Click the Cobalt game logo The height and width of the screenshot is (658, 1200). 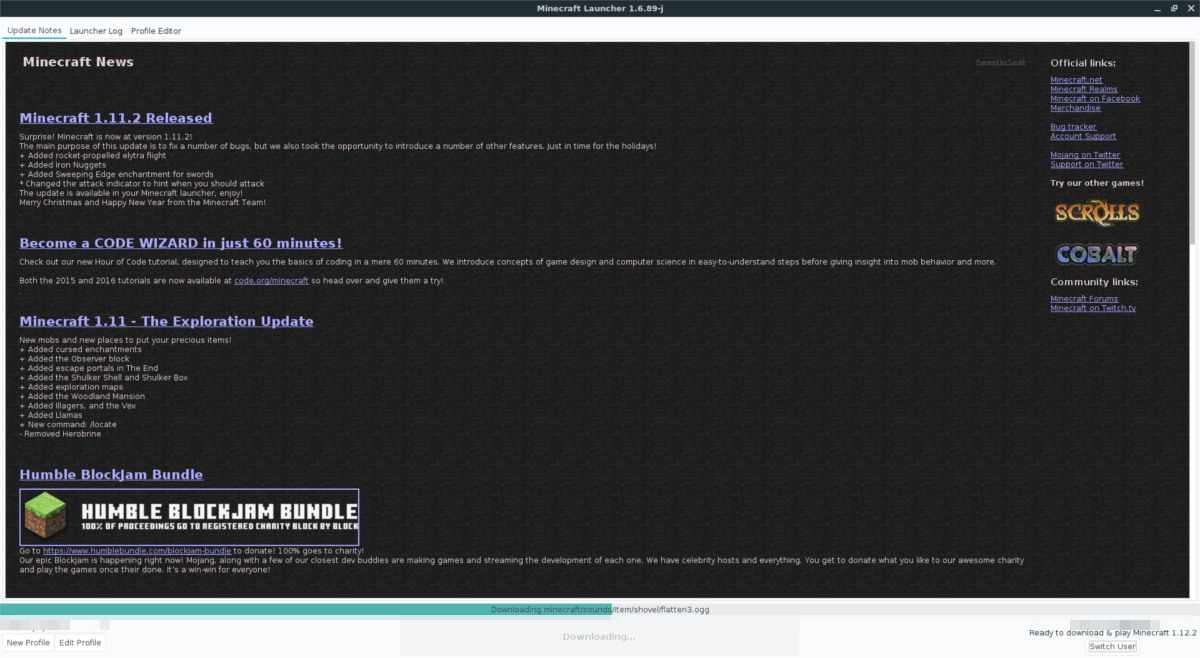[1096, 254]
